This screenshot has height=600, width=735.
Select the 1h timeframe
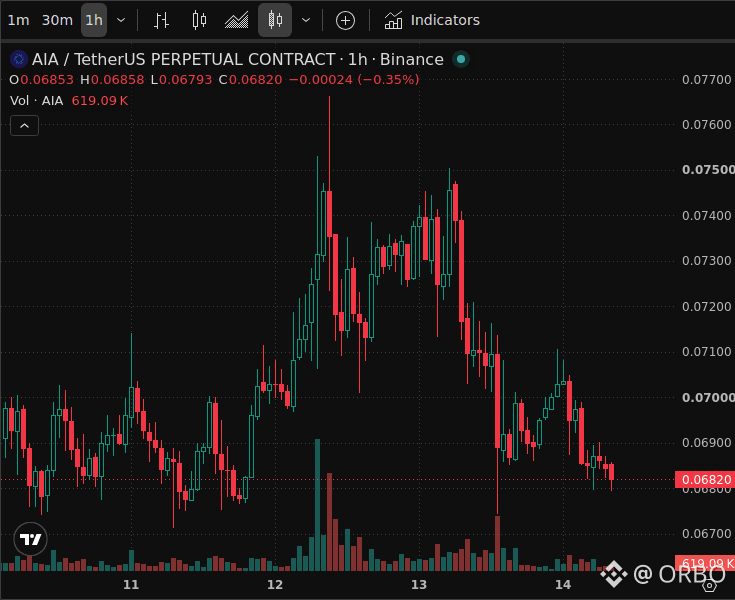tap(94, 20)
